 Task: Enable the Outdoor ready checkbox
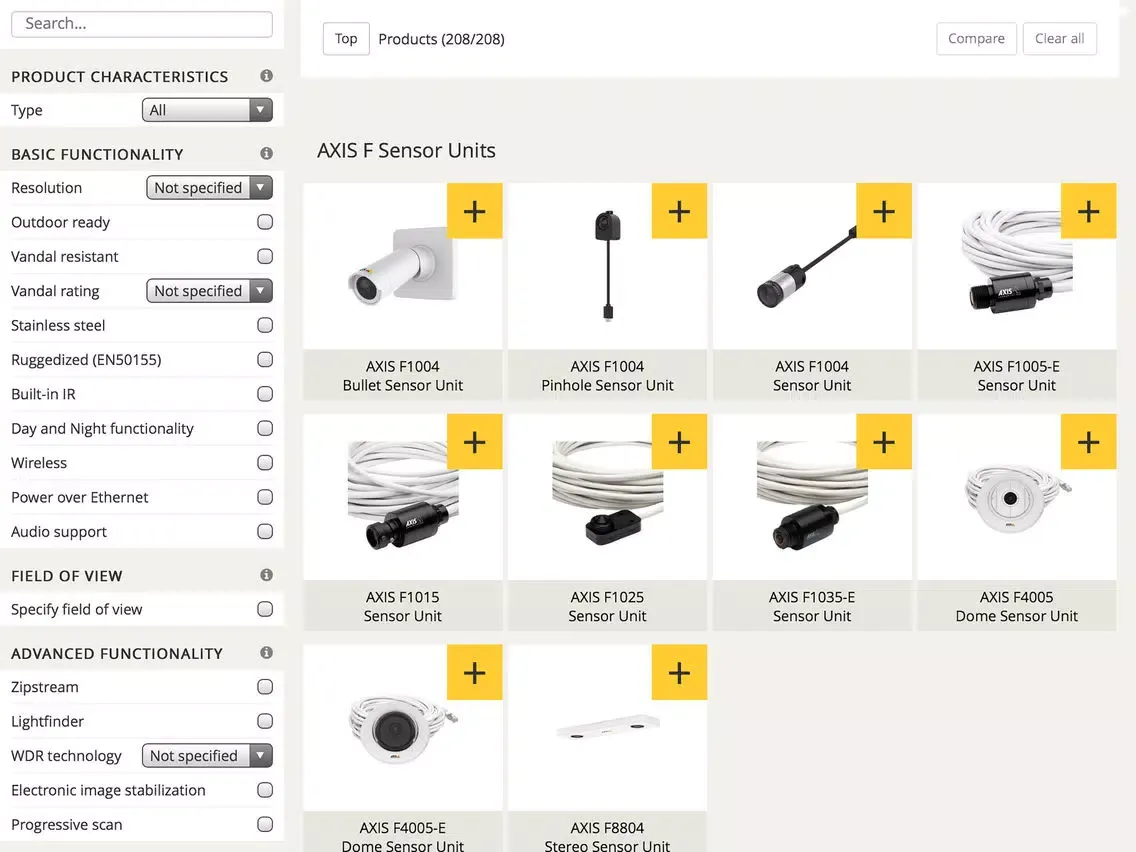265,222
